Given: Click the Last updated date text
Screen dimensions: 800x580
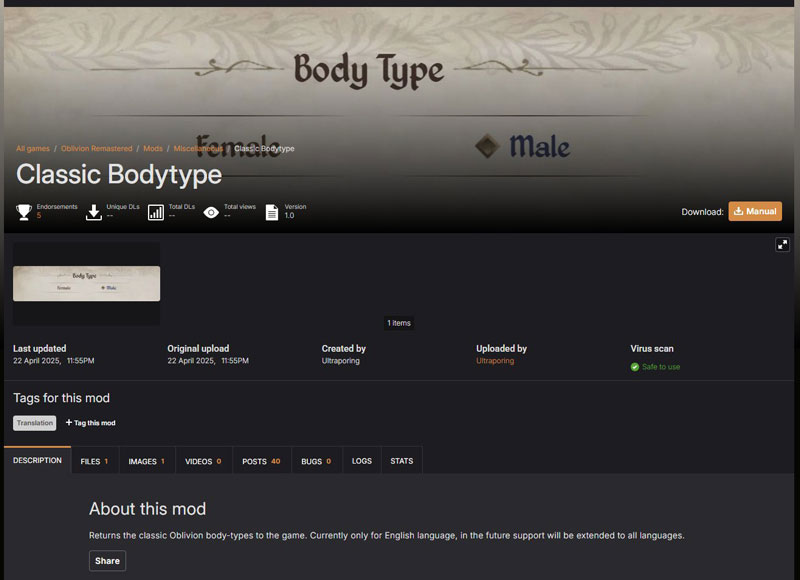Looking at the screenshot, I should pyautogui.click(x=54, y=361).
